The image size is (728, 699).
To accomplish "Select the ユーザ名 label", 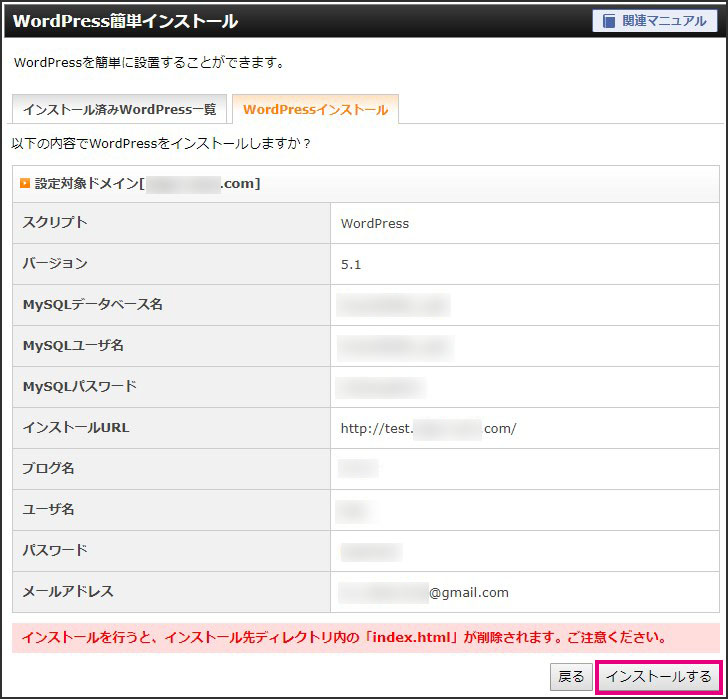I will pyautogui.click(x=48, y=509).
